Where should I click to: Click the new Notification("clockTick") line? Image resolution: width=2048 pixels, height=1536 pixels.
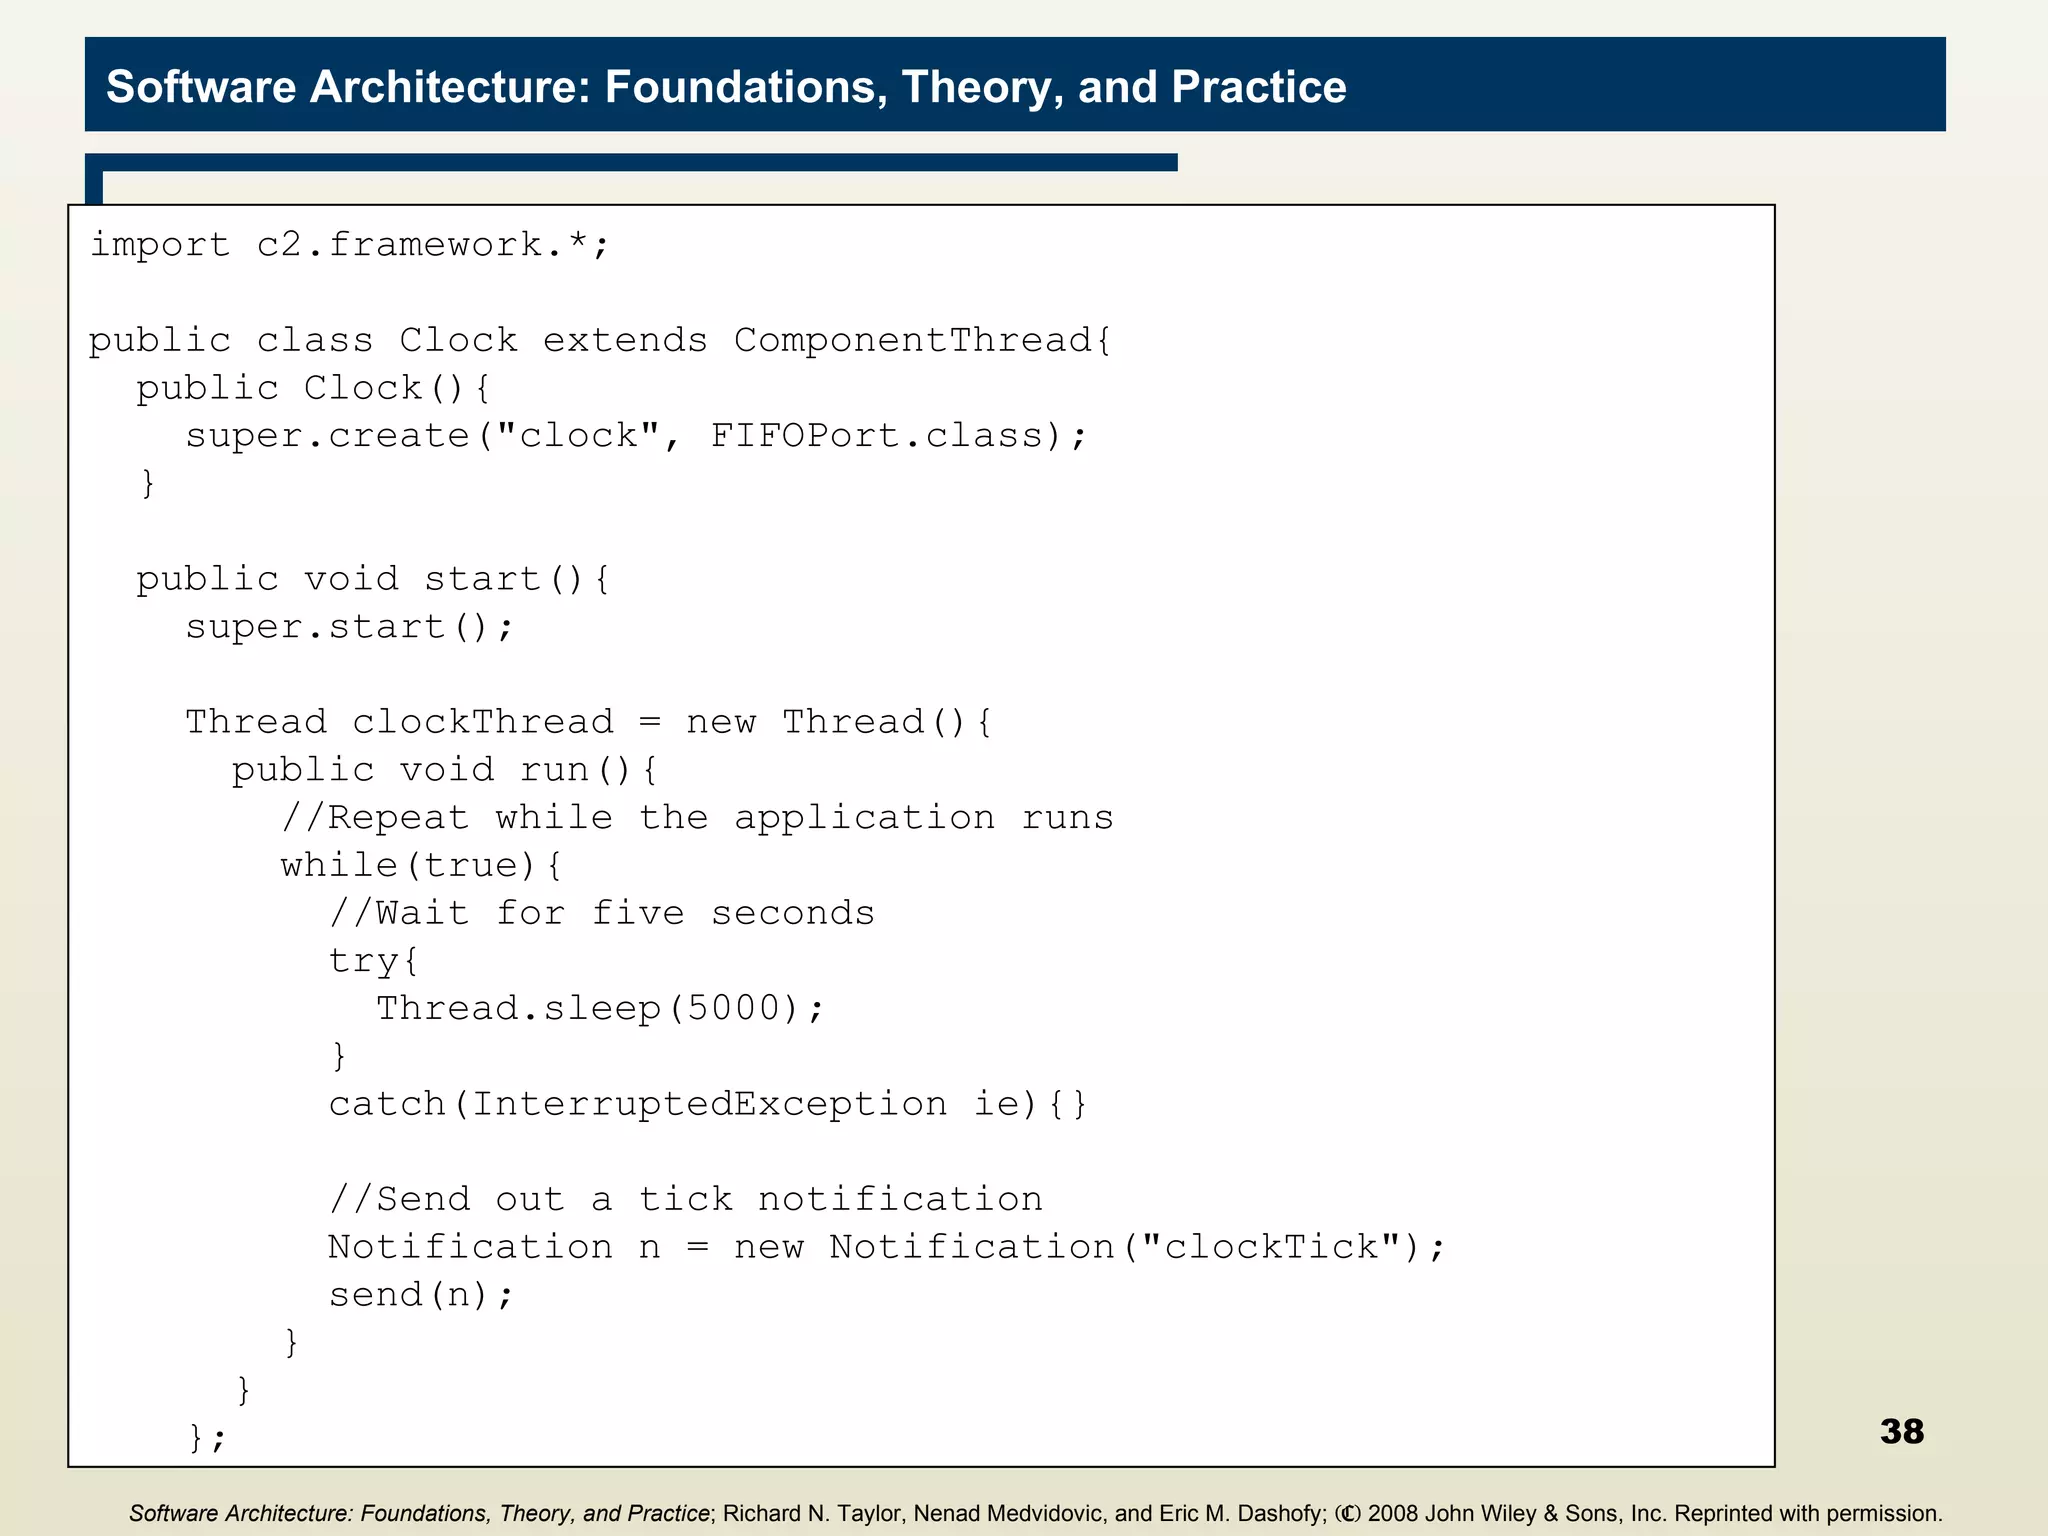[x=886, y=1247]
